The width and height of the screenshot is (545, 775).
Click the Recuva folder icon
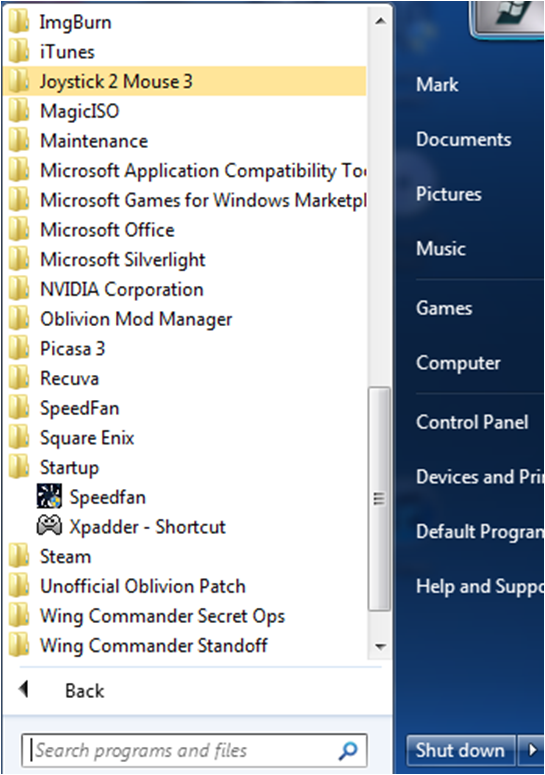coord(19,378)
